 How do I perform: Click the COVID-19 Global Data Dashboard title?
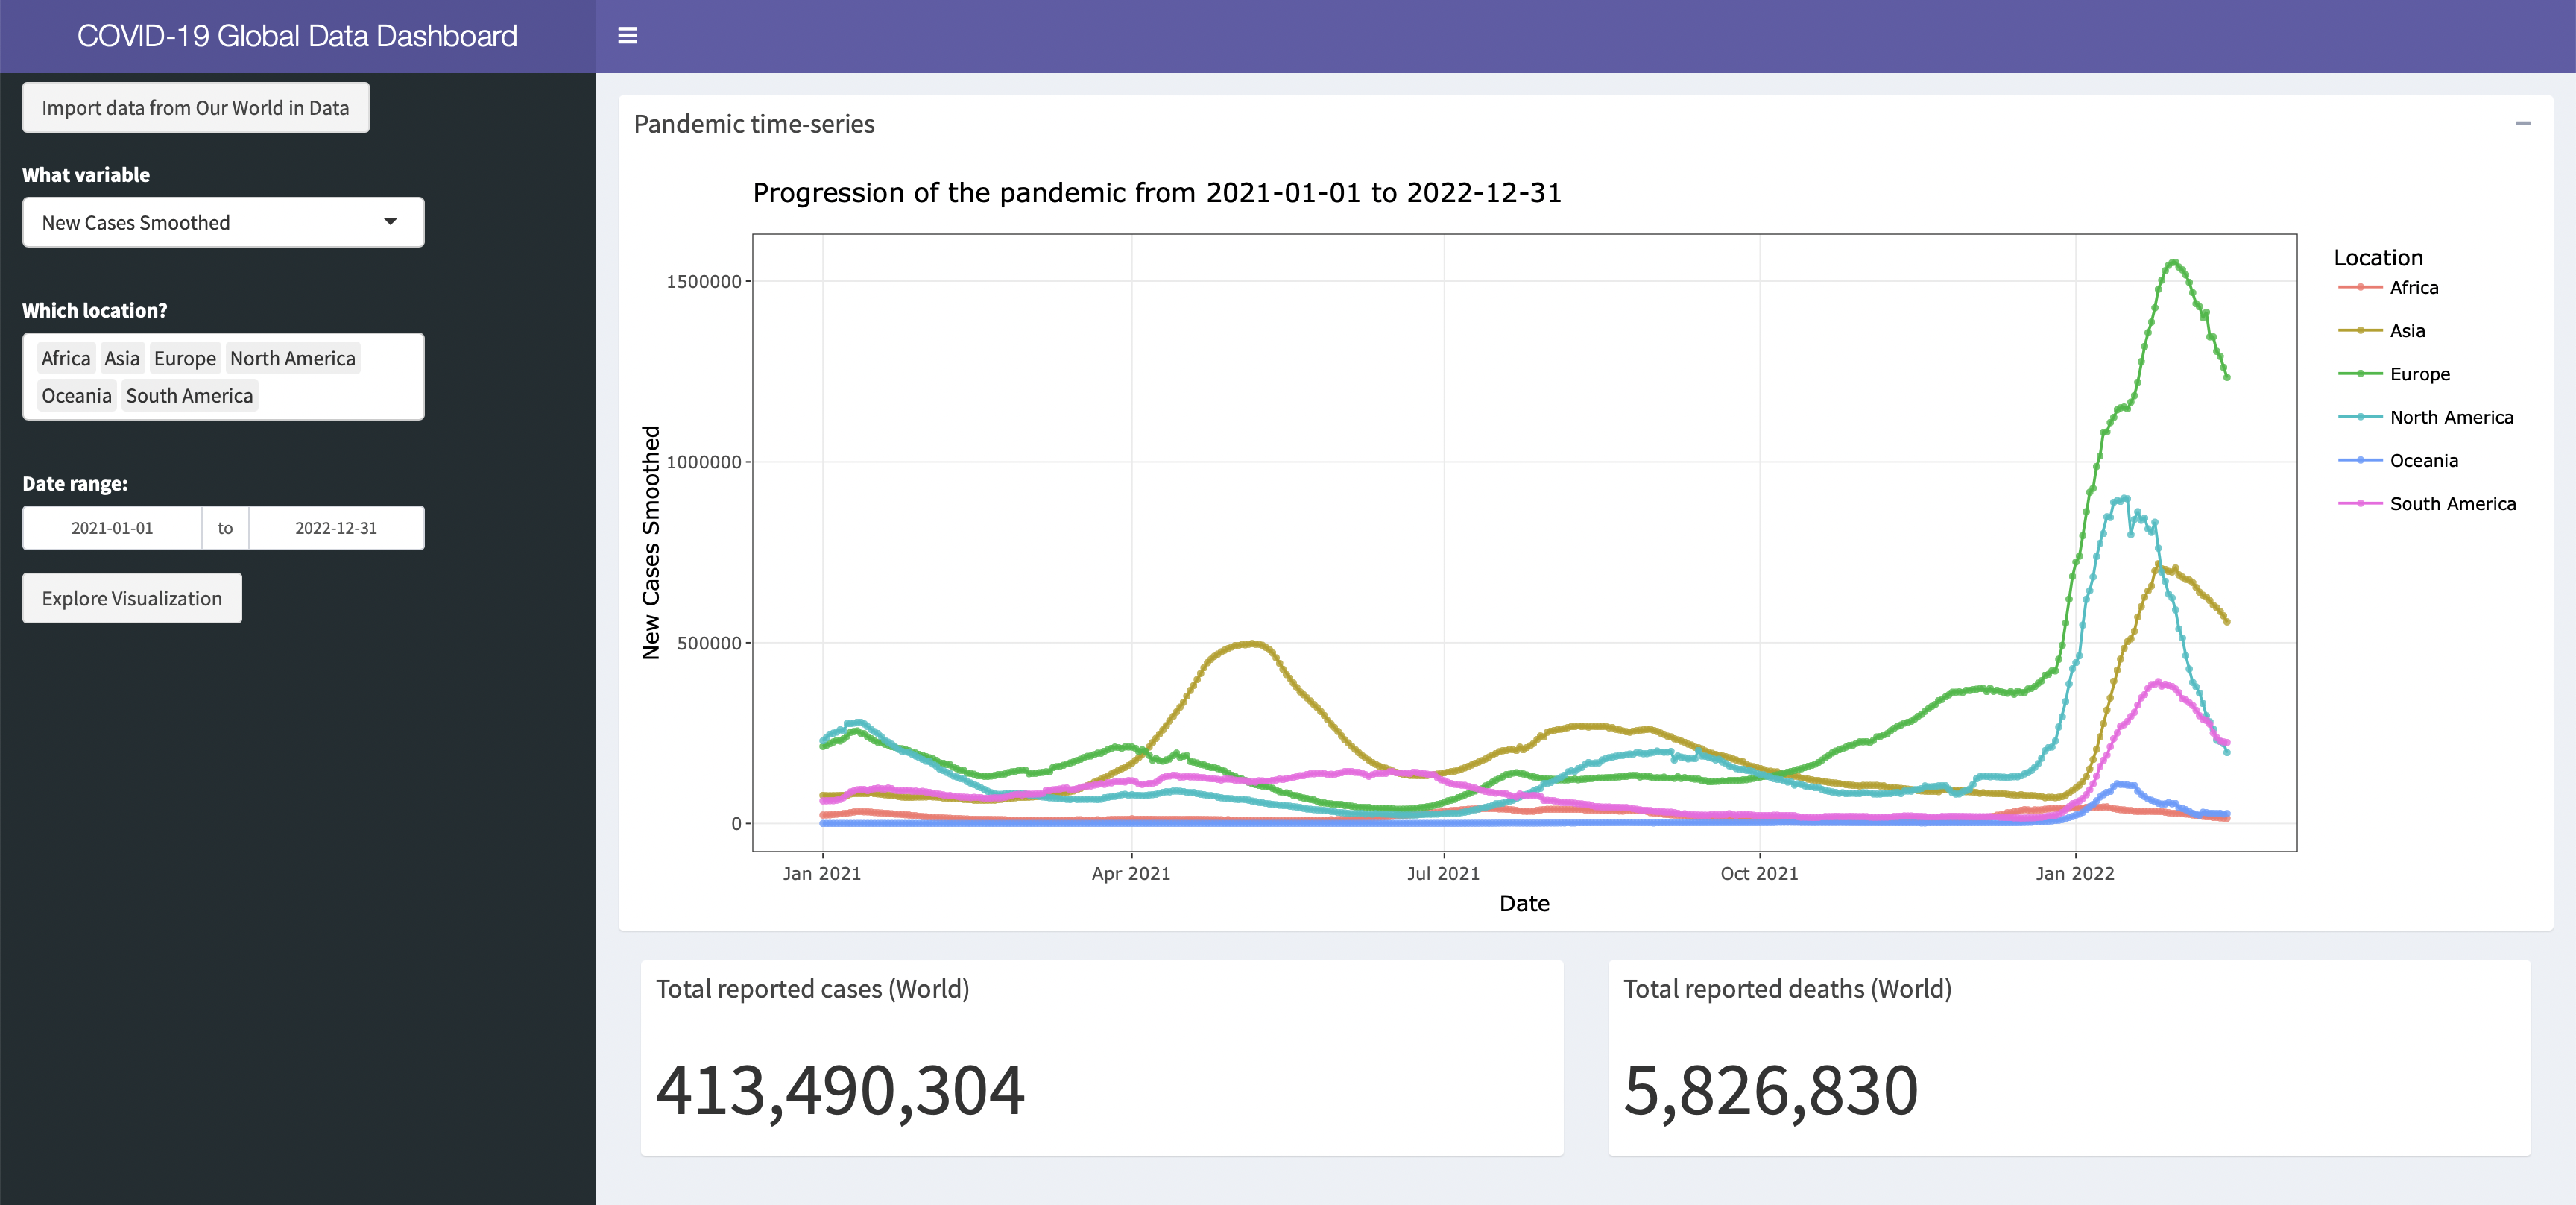(x=297, y=36)
